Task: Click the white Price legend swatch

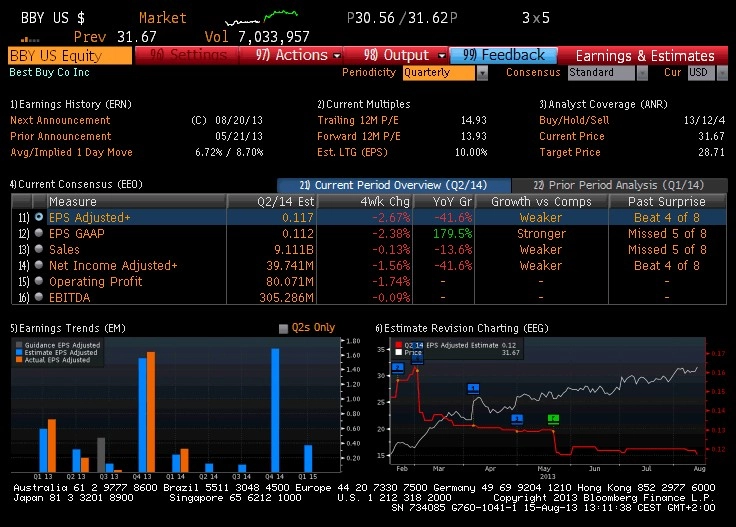Action: click(399, 352)
